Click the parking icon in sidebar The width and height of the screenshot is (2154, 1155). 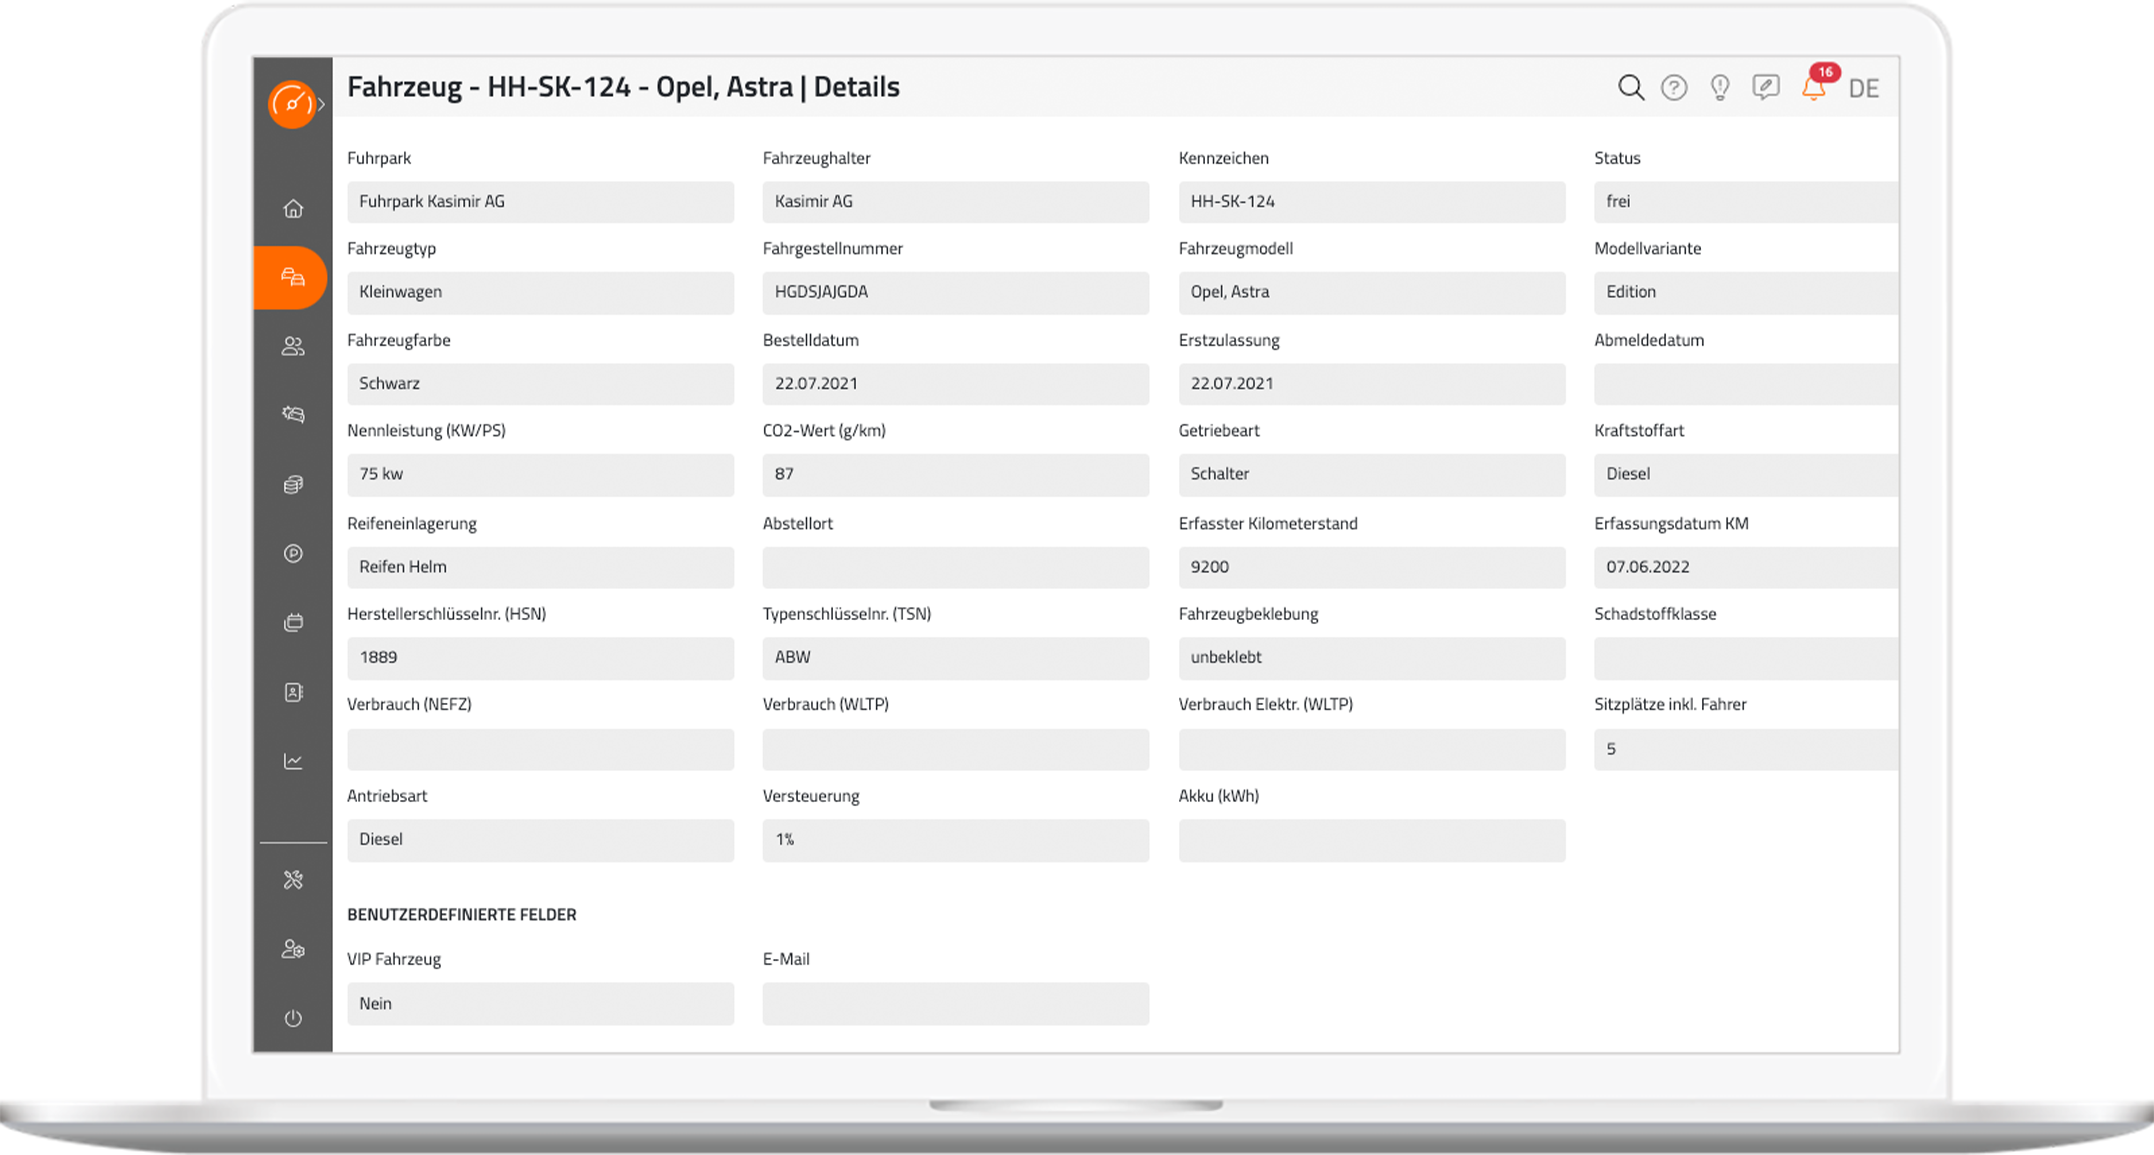293,553
